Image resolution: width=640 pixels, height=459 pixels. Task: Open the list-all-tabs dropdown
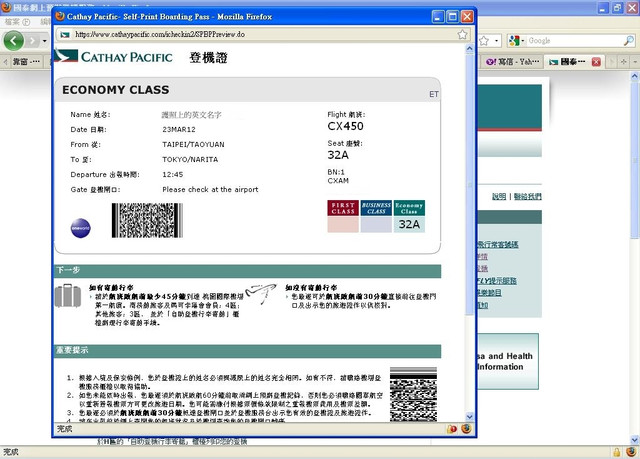click(635, 62)
